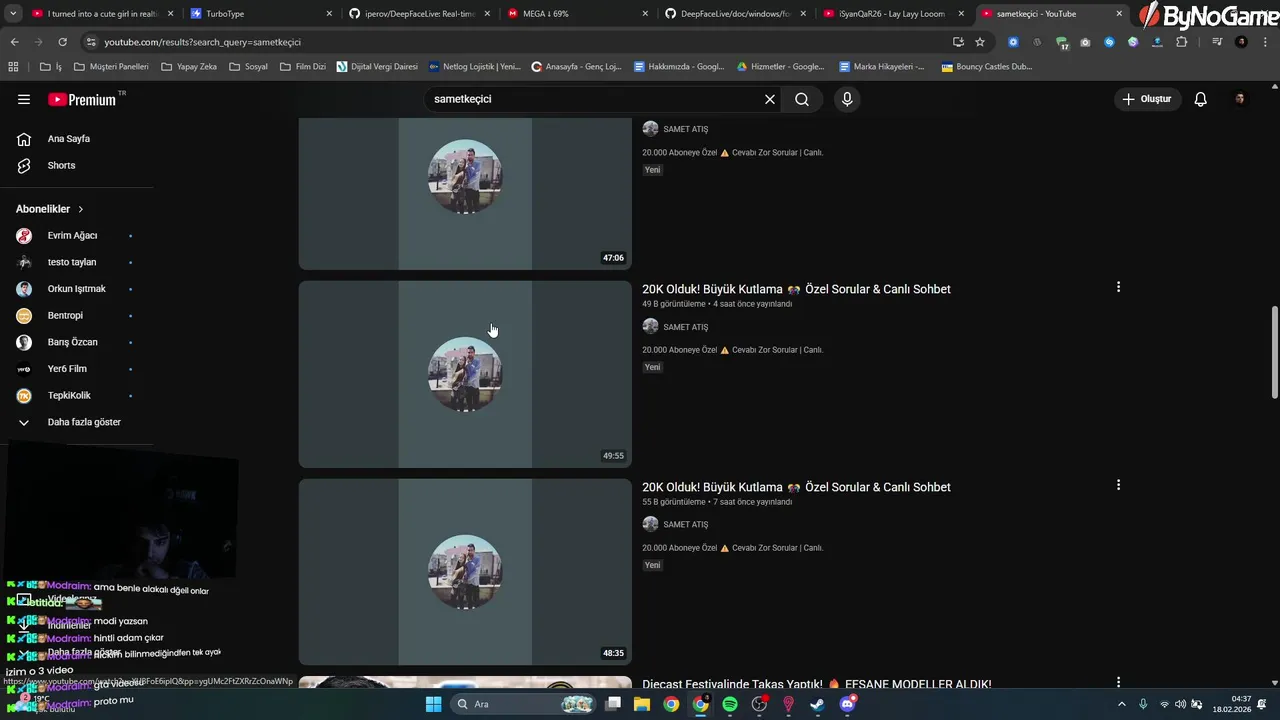Open tab search dropdown arrow
Viewport: 1280px width, 720px height.
point(13,14)
